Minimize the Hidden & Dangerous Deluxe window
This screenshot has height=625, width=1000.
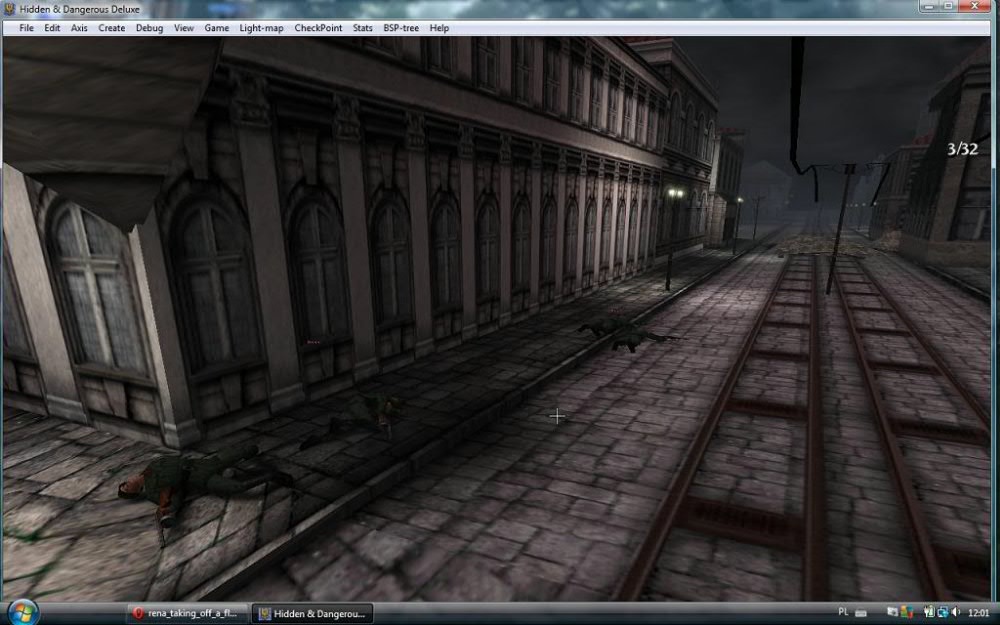(x=928, y=6)
